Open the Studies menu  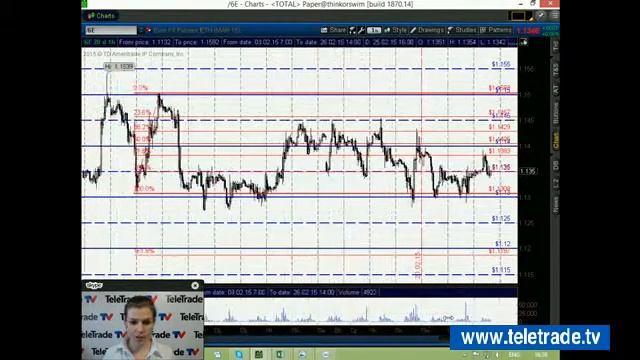click(x=462, y=30)
